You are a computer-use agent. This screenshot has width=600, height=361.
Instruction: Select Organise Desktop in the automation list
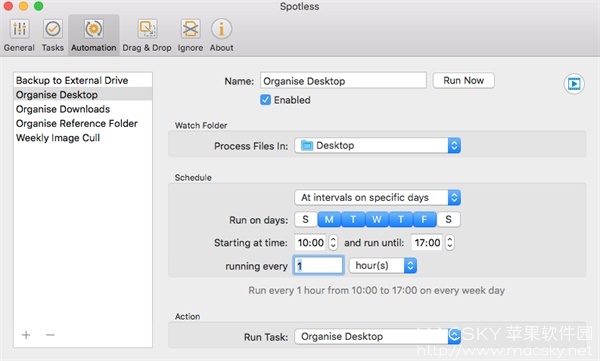click(x=83, y=95)
